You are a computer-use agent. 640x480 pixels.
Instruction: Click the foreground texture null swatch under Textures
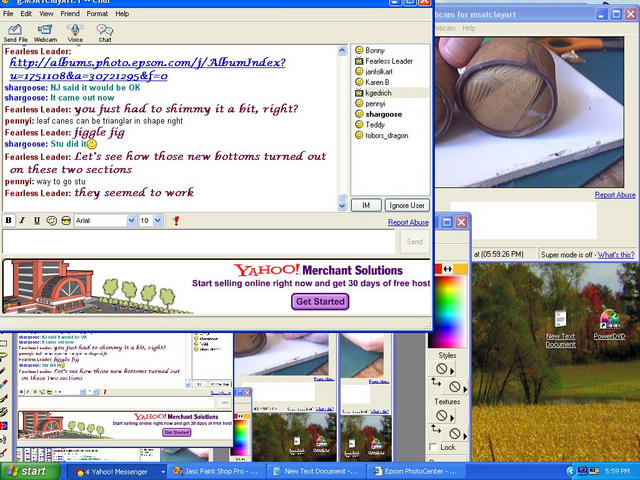click(441, 416)
